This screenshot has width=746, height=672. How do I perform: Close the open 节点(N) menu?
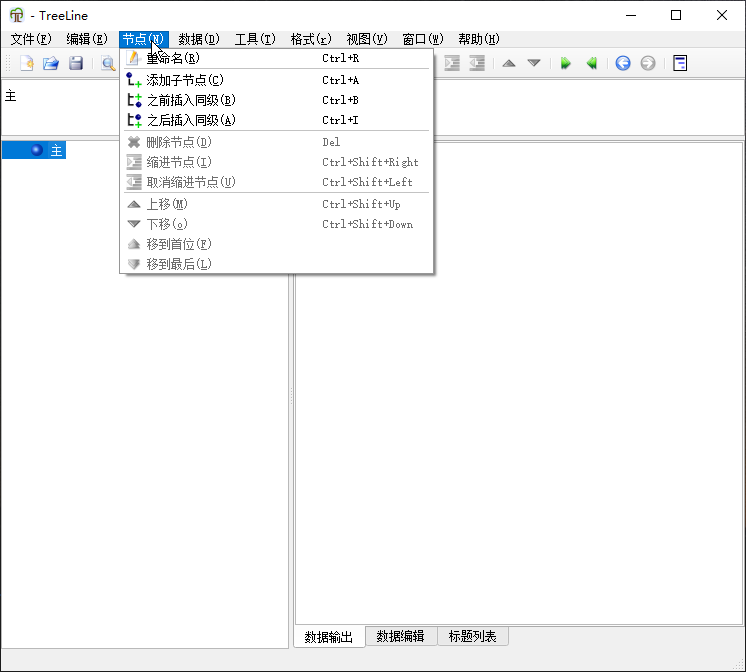(143, 39)
